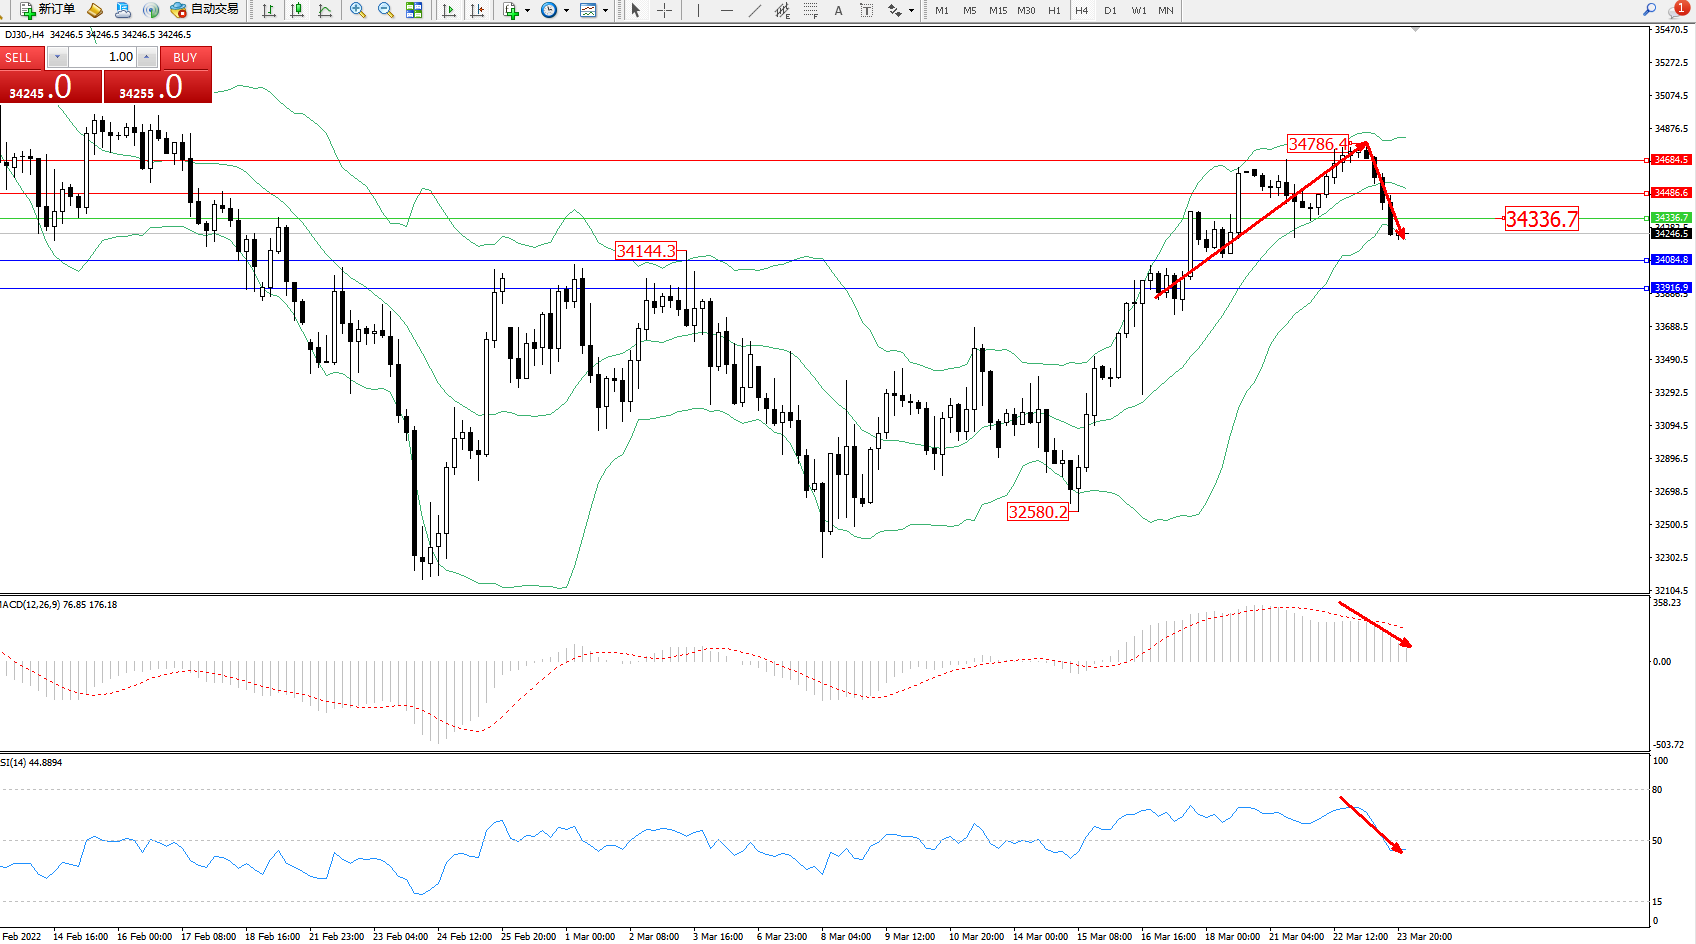Open the chart templates dropdown arrow
The image size is (1696, 944).
(605, 10)
